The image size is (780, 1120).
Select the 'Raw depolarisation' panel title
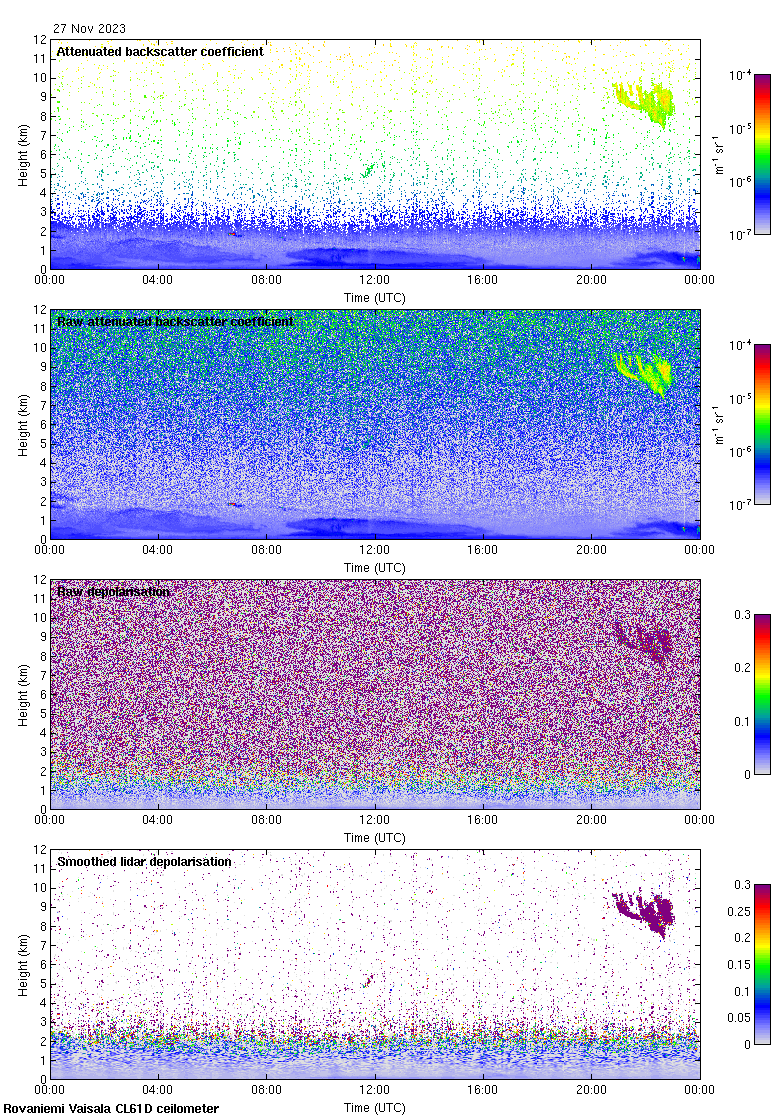click(x=113, y=591)
